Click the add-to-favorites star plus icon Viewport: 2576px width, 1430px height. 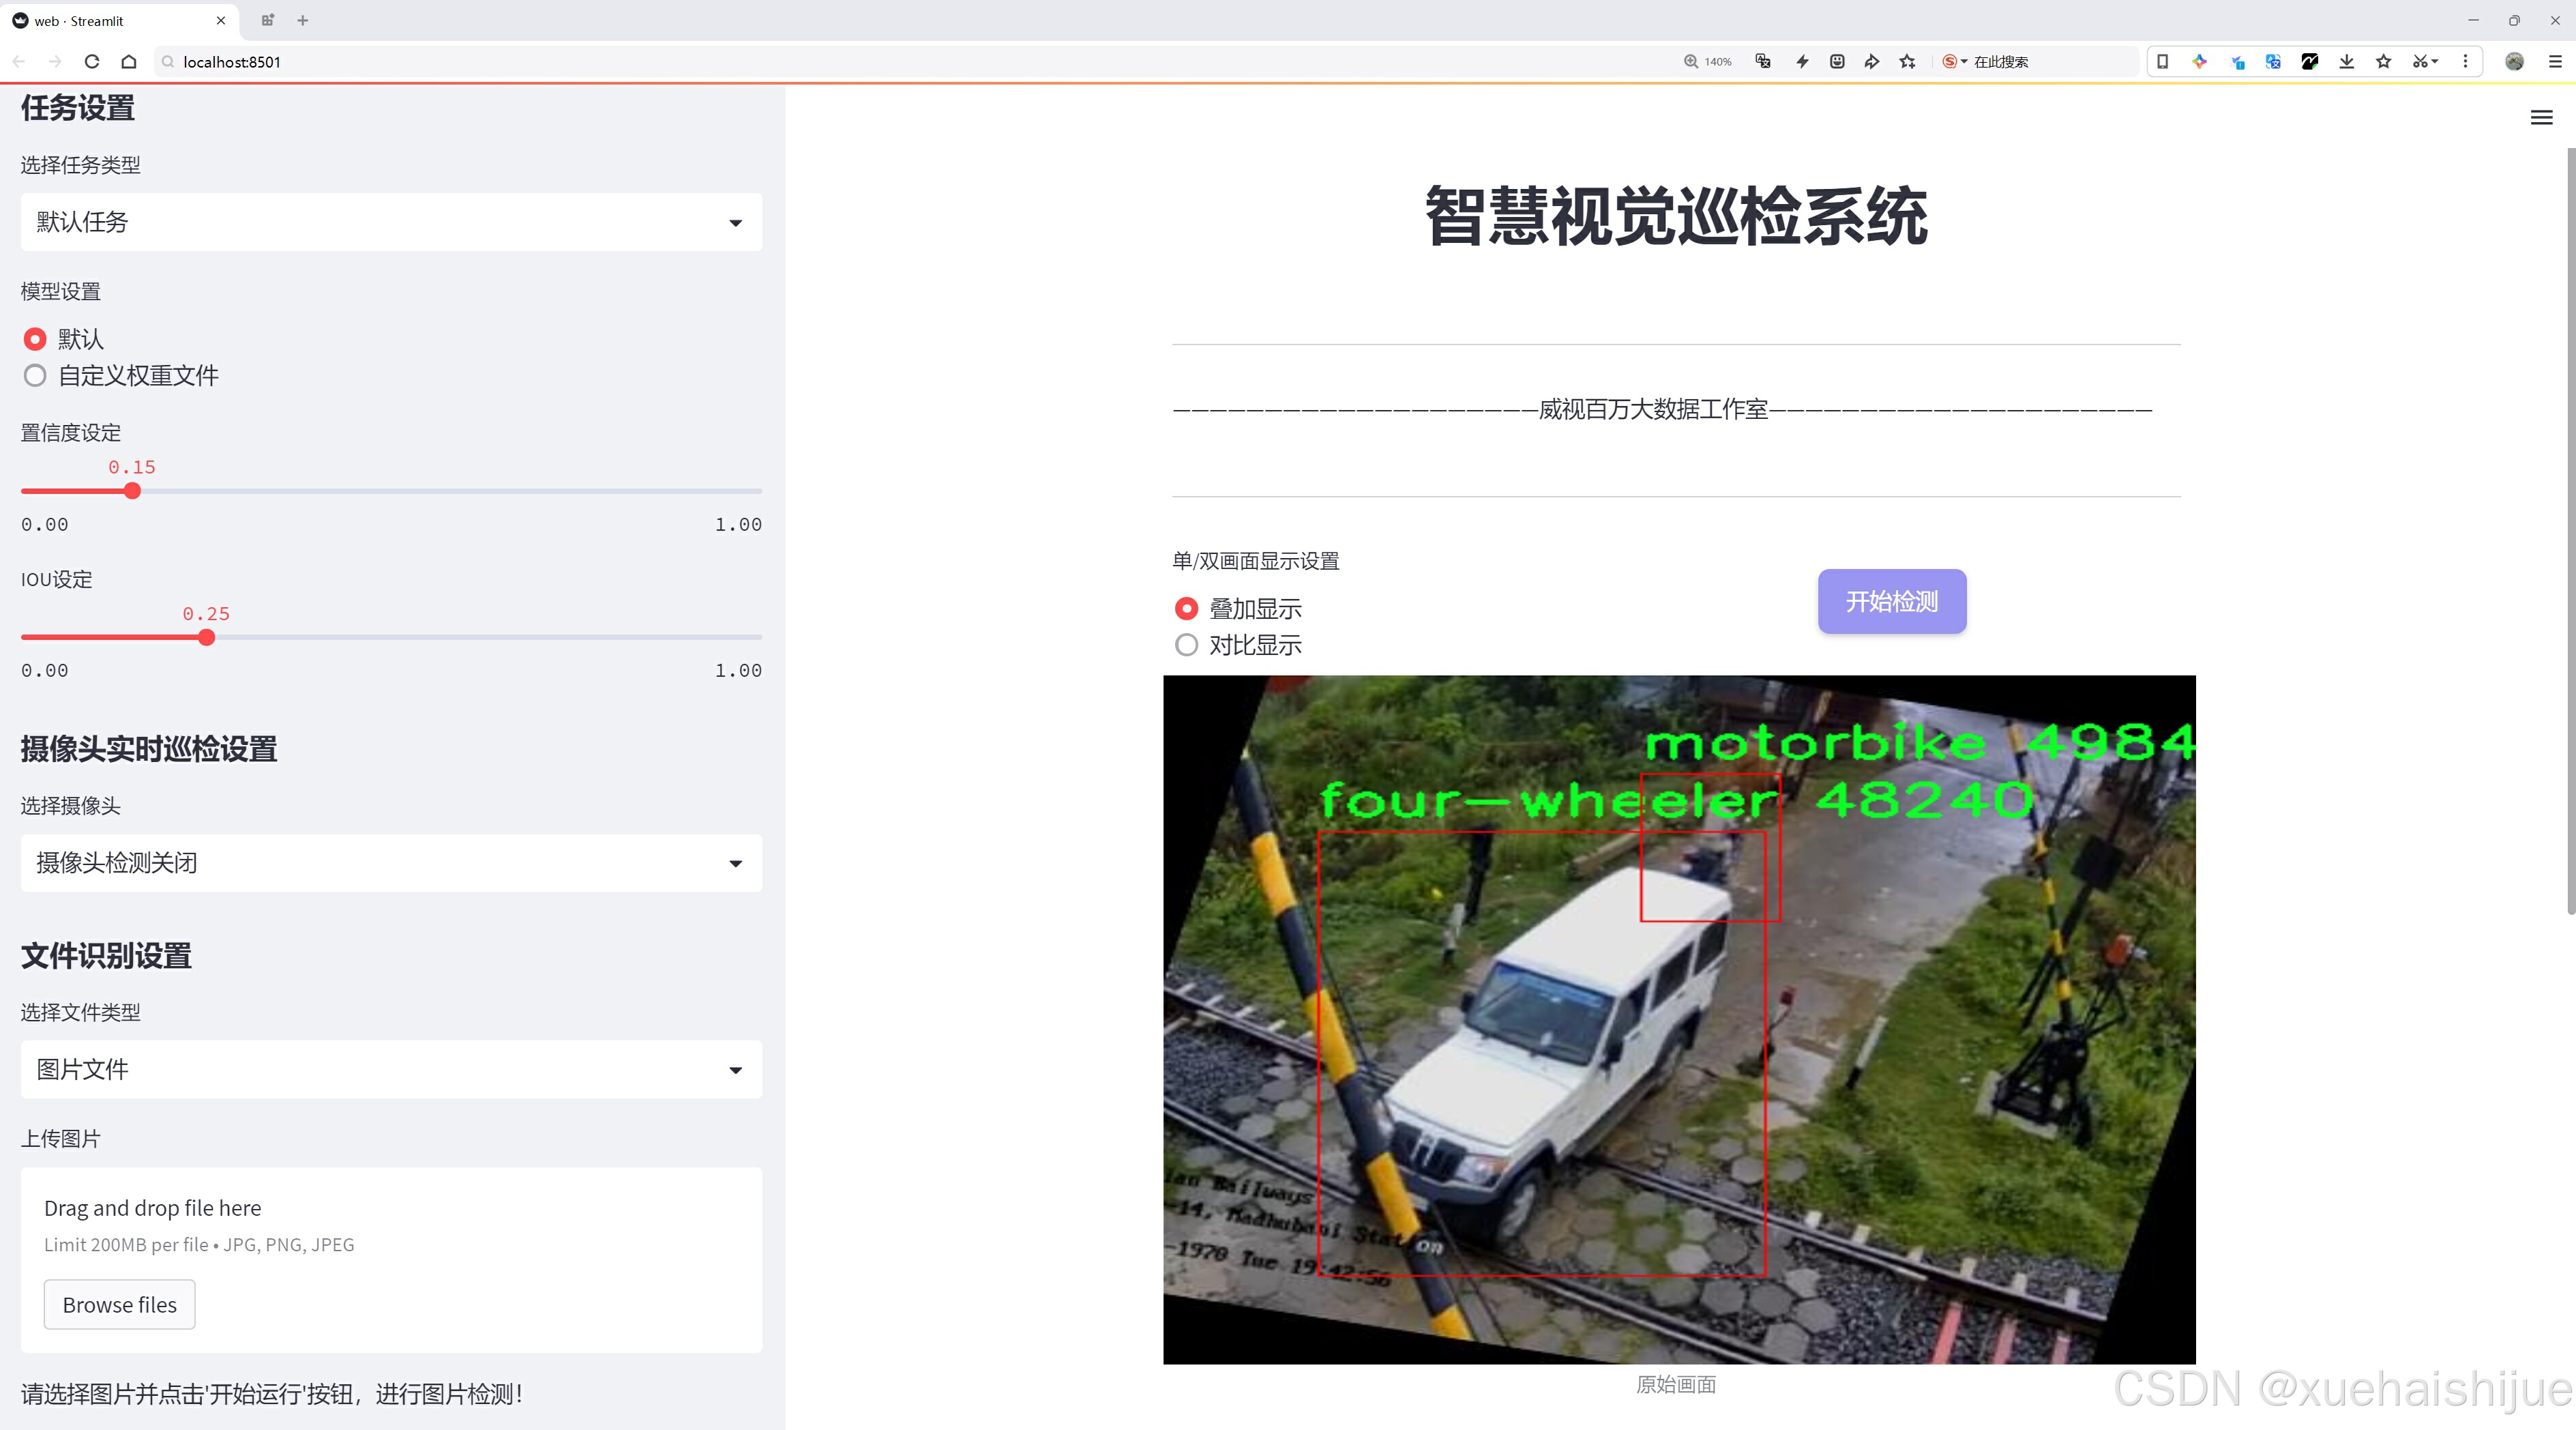coord(1907,62)
